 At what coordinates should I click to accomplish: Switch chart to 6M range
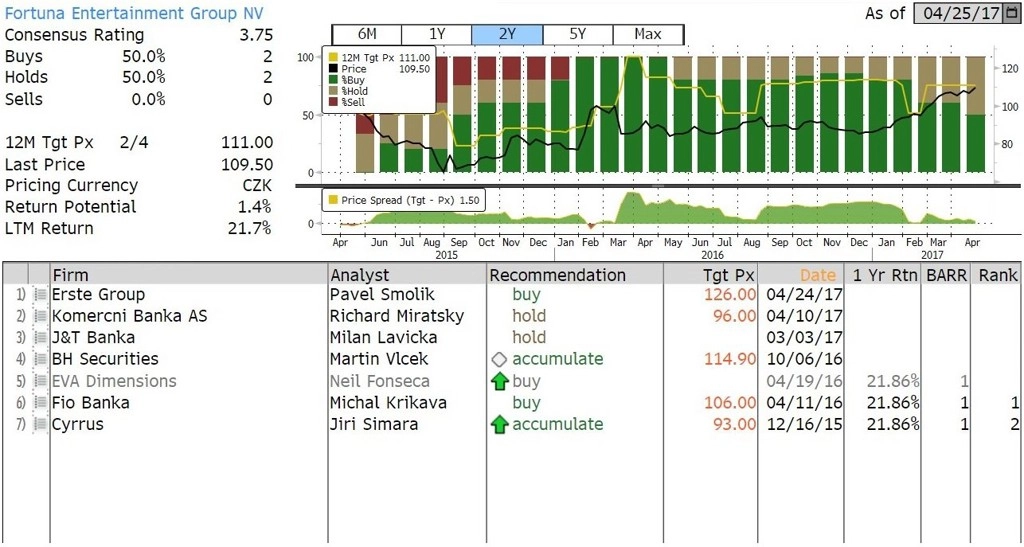(366, 34)
